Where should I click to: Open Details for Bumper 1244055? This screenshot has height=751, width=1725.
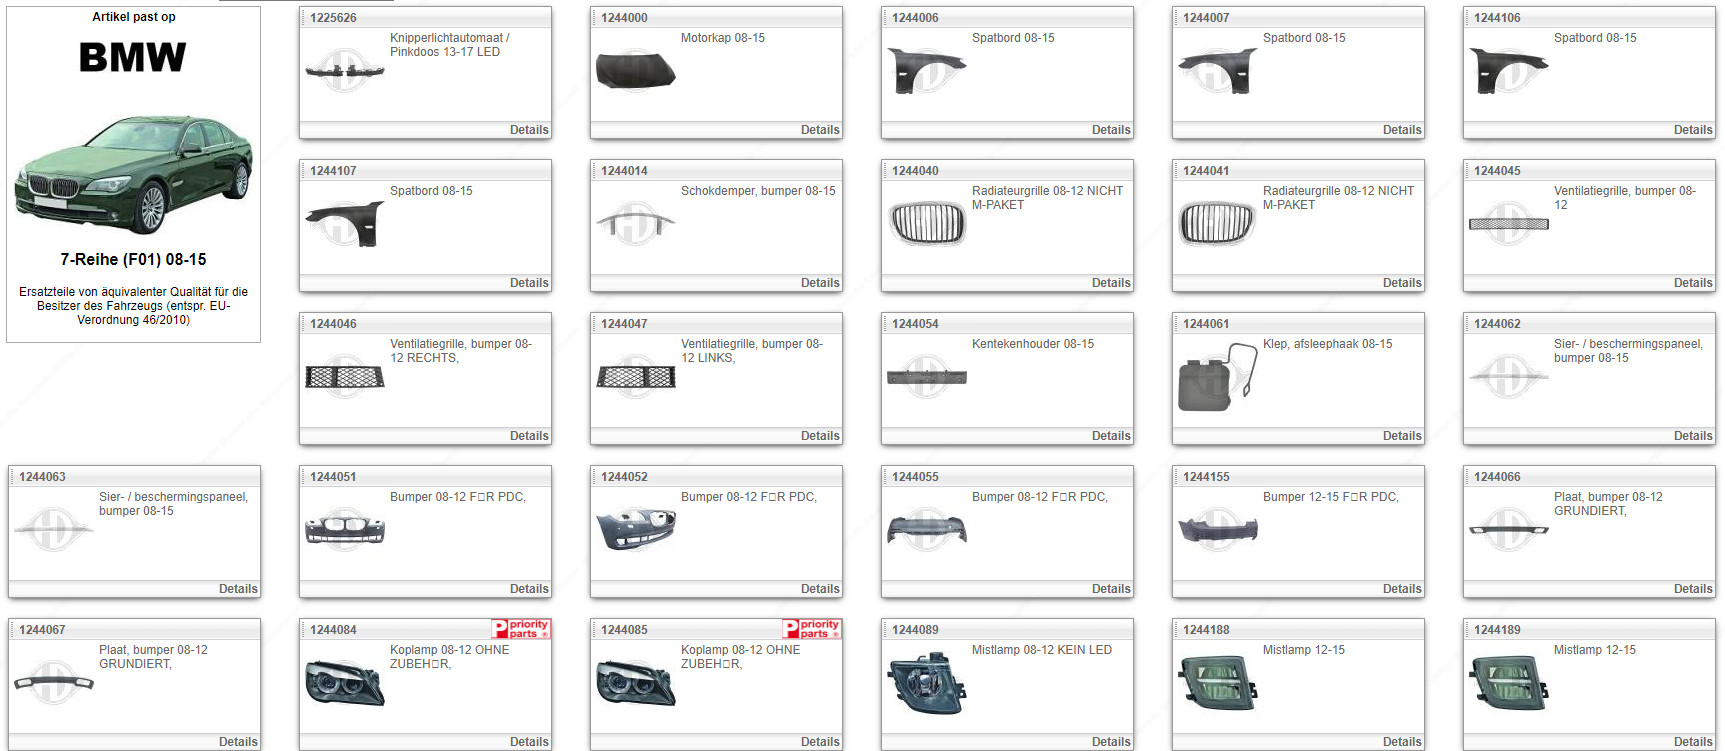pos(1111,589)
